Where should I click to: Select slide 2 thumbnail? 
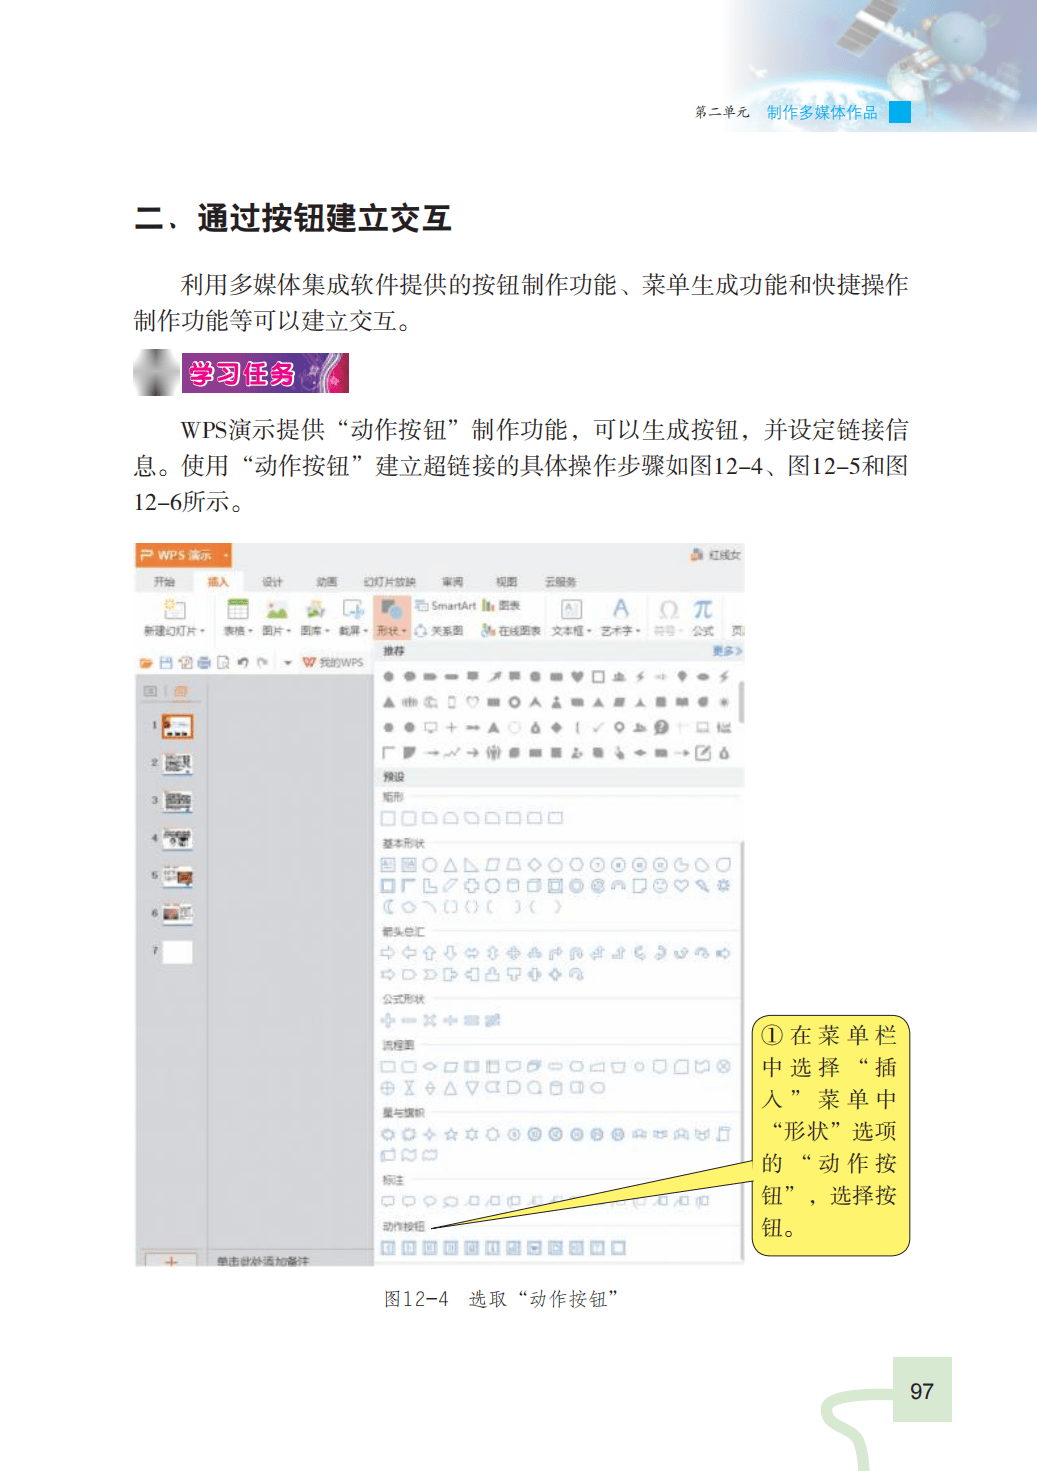[177, 764]
